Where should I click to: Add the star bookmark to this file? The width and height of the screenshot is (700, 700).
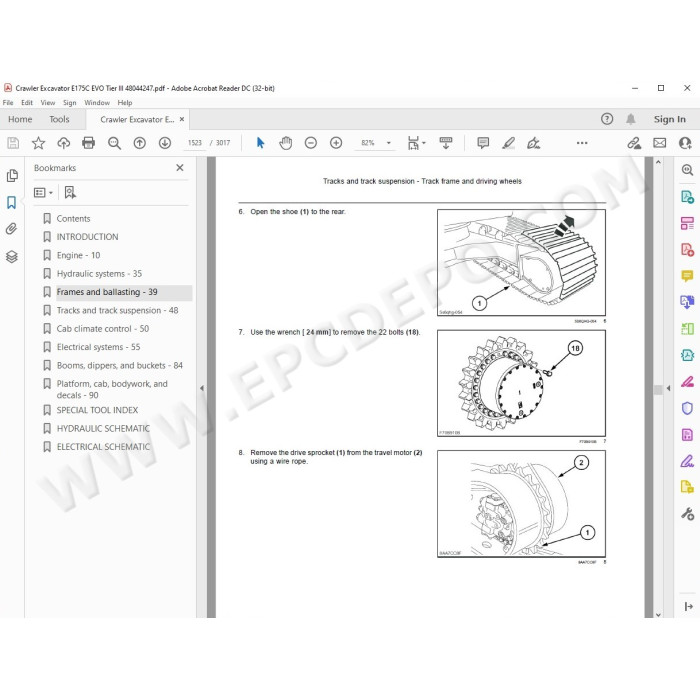38,143
